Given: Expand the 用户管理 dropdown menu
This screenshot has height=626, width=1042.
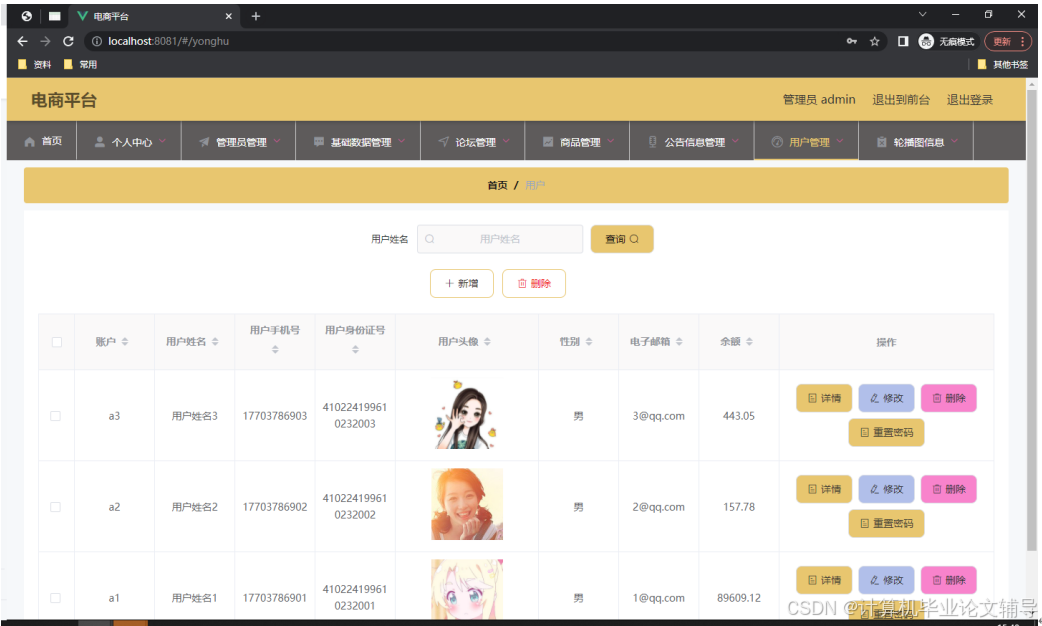Looking at the screenshot, I should [x=807, y=142].
